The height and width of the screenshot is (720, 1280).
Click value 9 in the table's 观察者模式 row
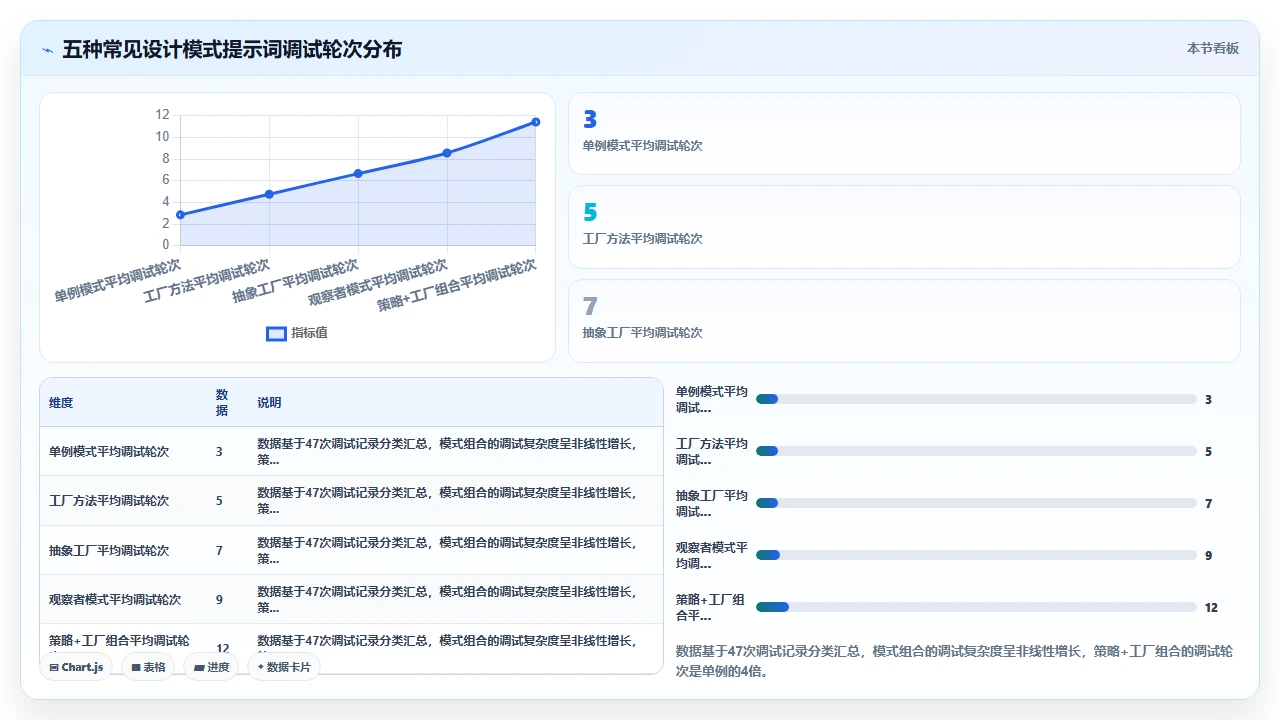[x=219, y=600]
